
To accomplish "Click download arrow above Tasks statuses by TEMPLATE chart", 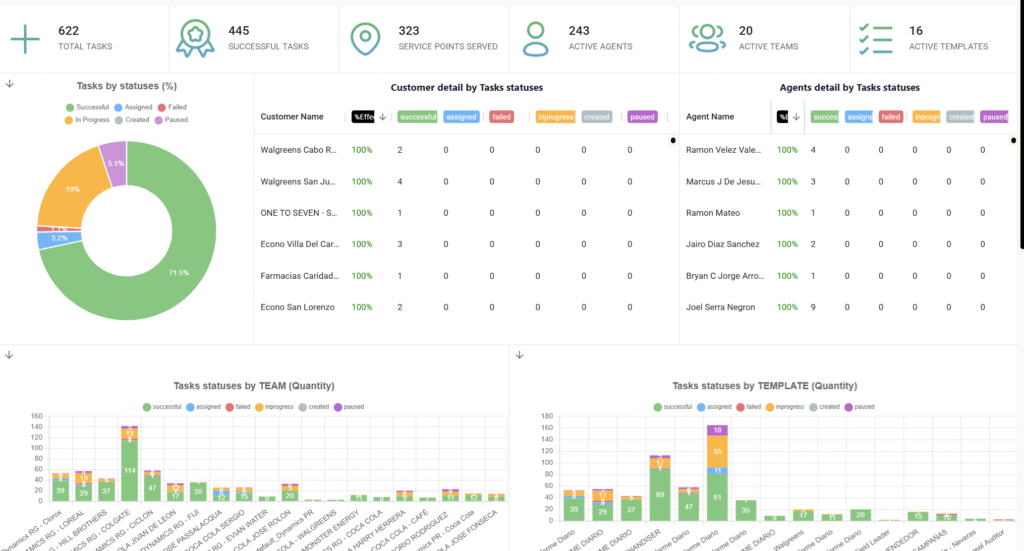I will coord(519,355).
